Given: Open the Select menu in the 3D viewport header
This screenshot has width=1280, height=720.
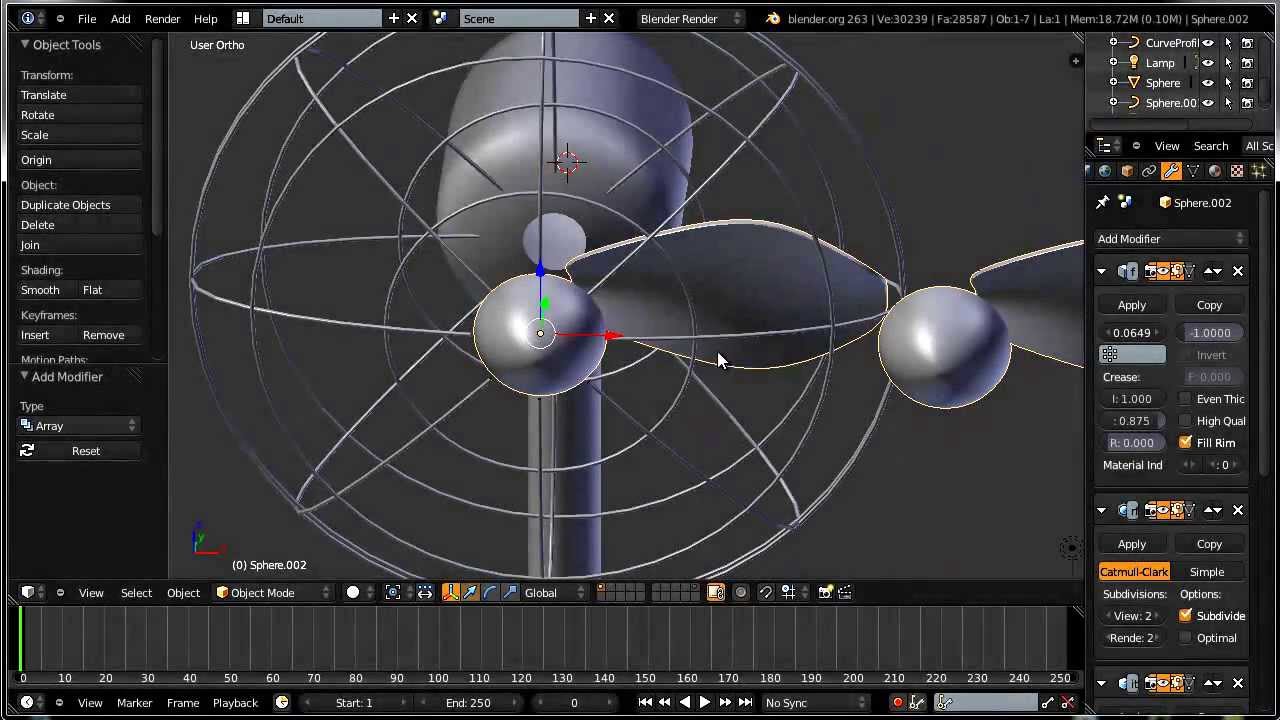Looking at the screenshot, I should point(136,593).
